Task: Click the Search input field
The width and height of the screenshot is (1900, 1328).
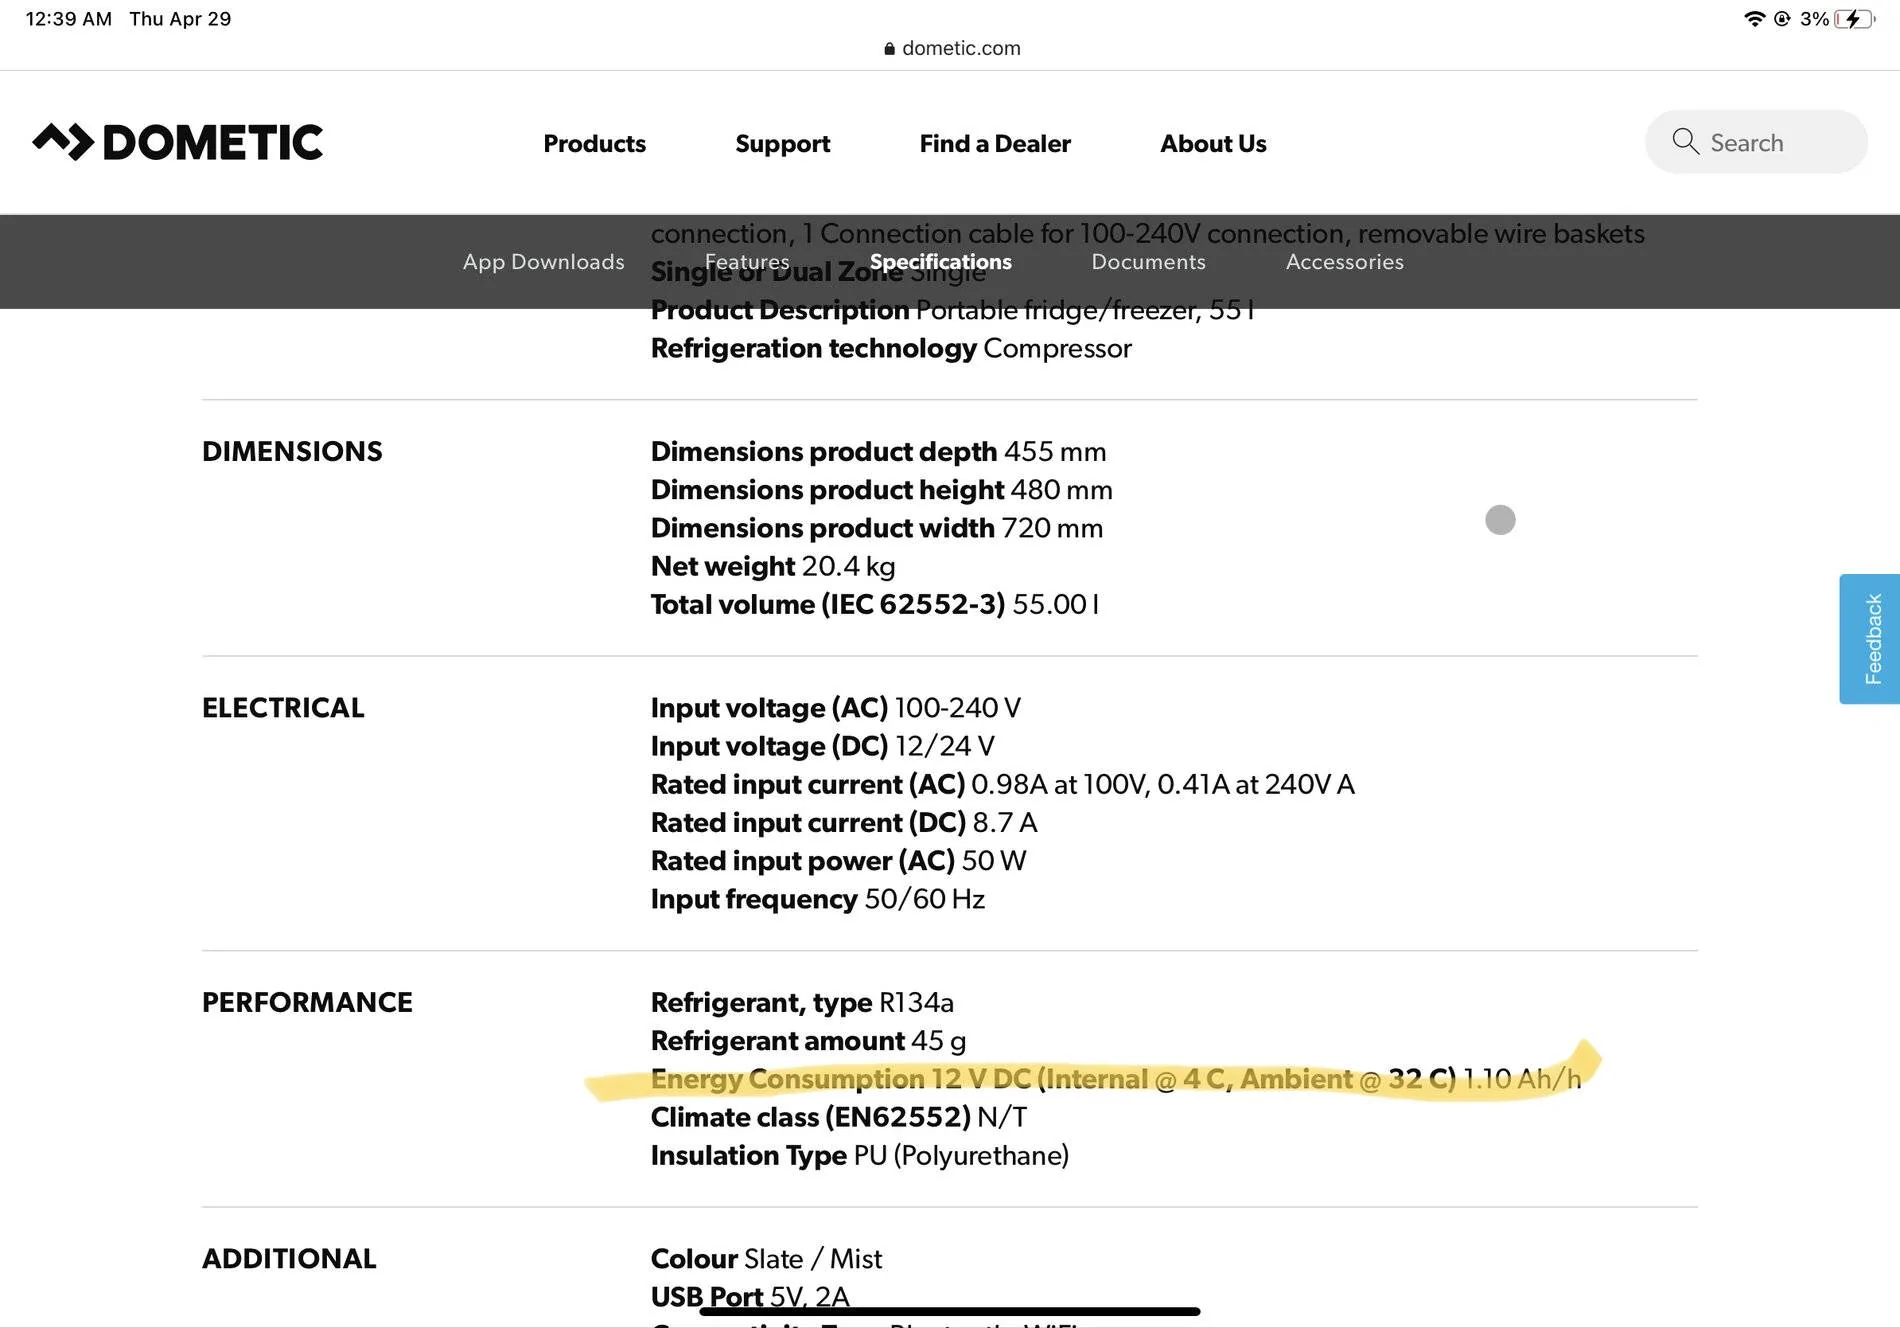Action: point(1756,142)
